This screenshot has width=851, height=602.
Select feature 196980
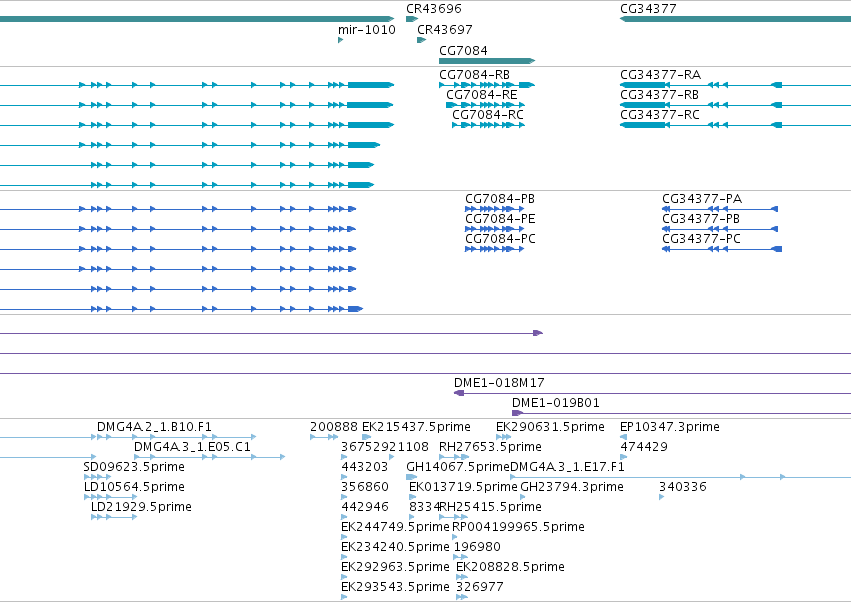477,547
